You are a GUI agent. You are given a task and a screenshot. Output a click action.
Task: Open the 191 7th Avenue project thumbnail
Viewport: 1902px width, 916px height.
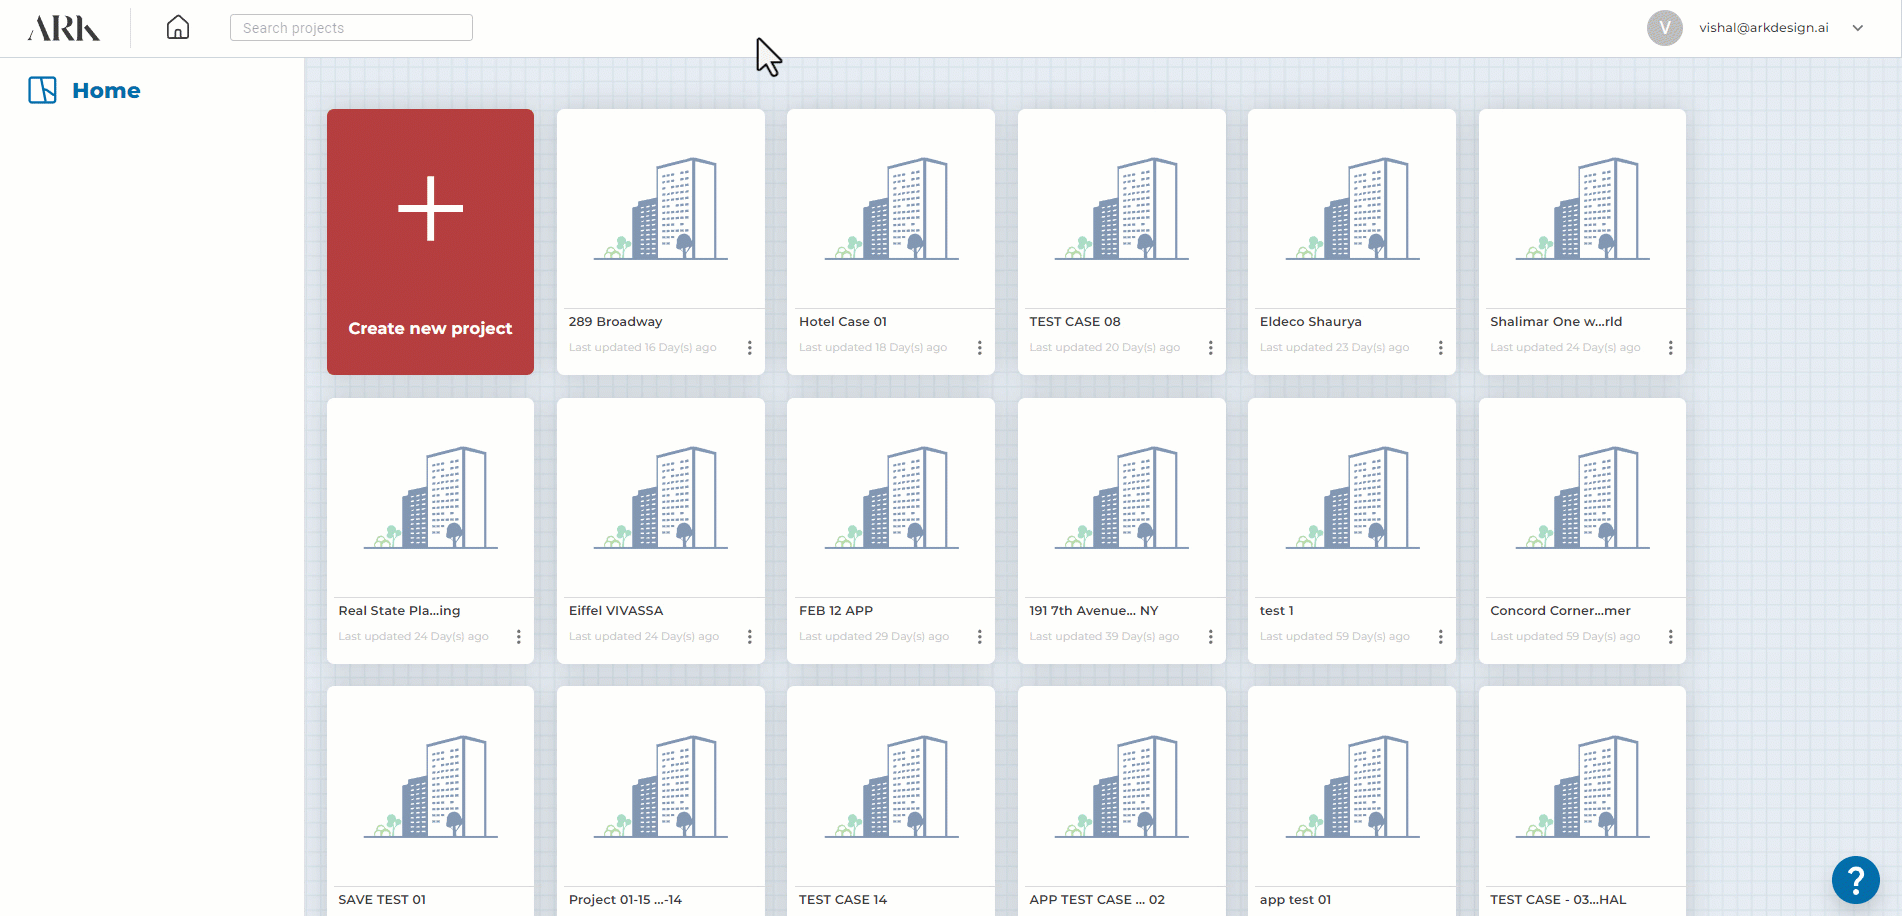point(1121,498)
